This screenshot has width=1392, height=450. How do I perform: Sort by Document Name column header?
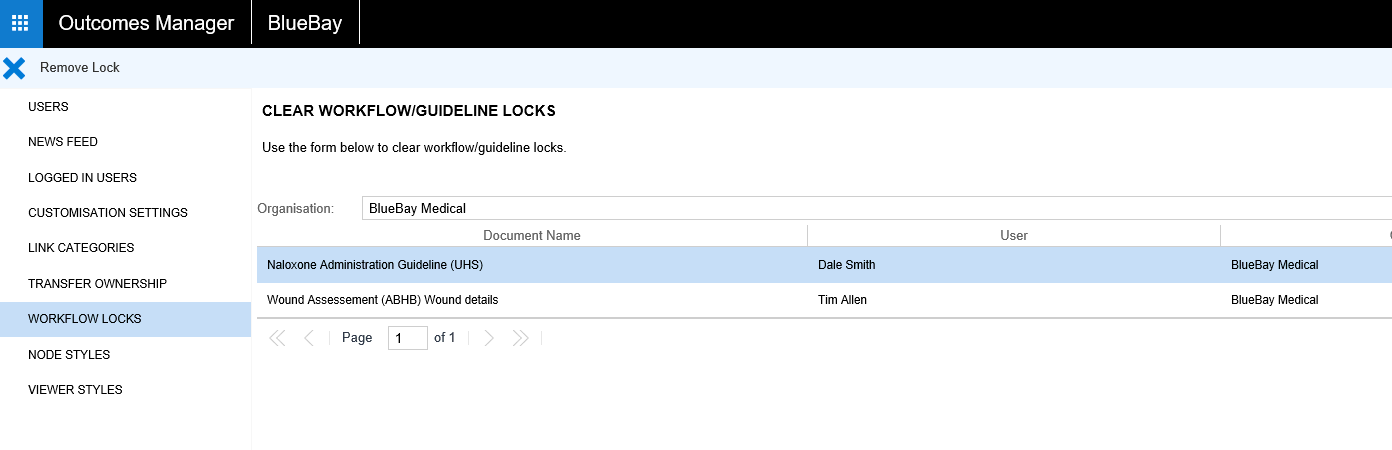click(x=531, y=236)
